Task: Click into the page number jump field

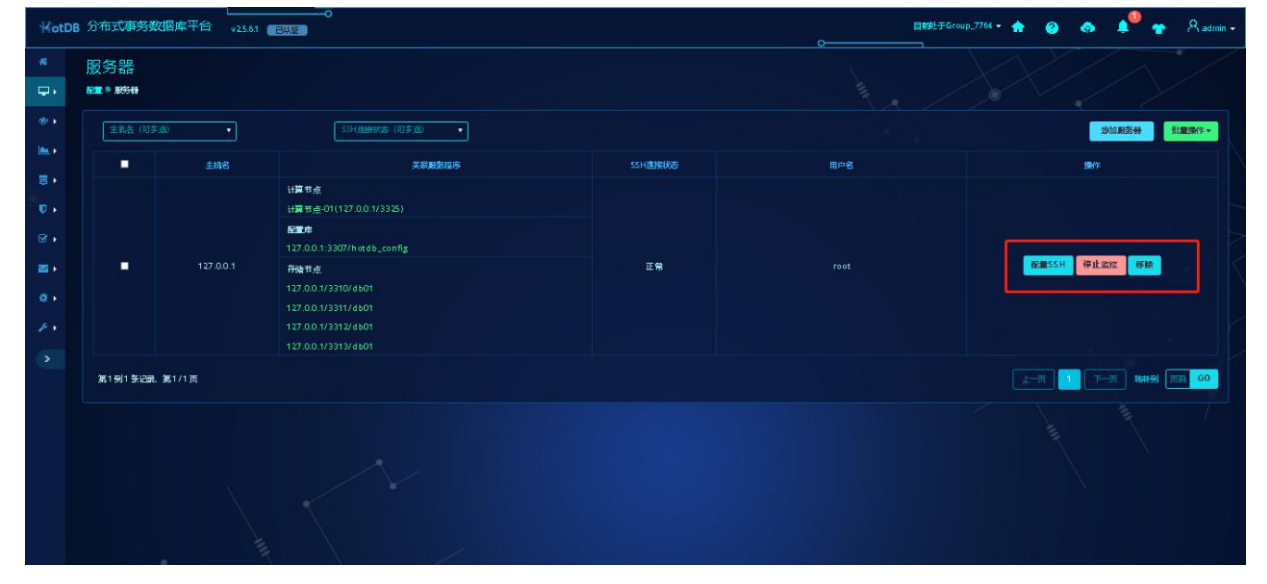Action: coord(1178,379)
